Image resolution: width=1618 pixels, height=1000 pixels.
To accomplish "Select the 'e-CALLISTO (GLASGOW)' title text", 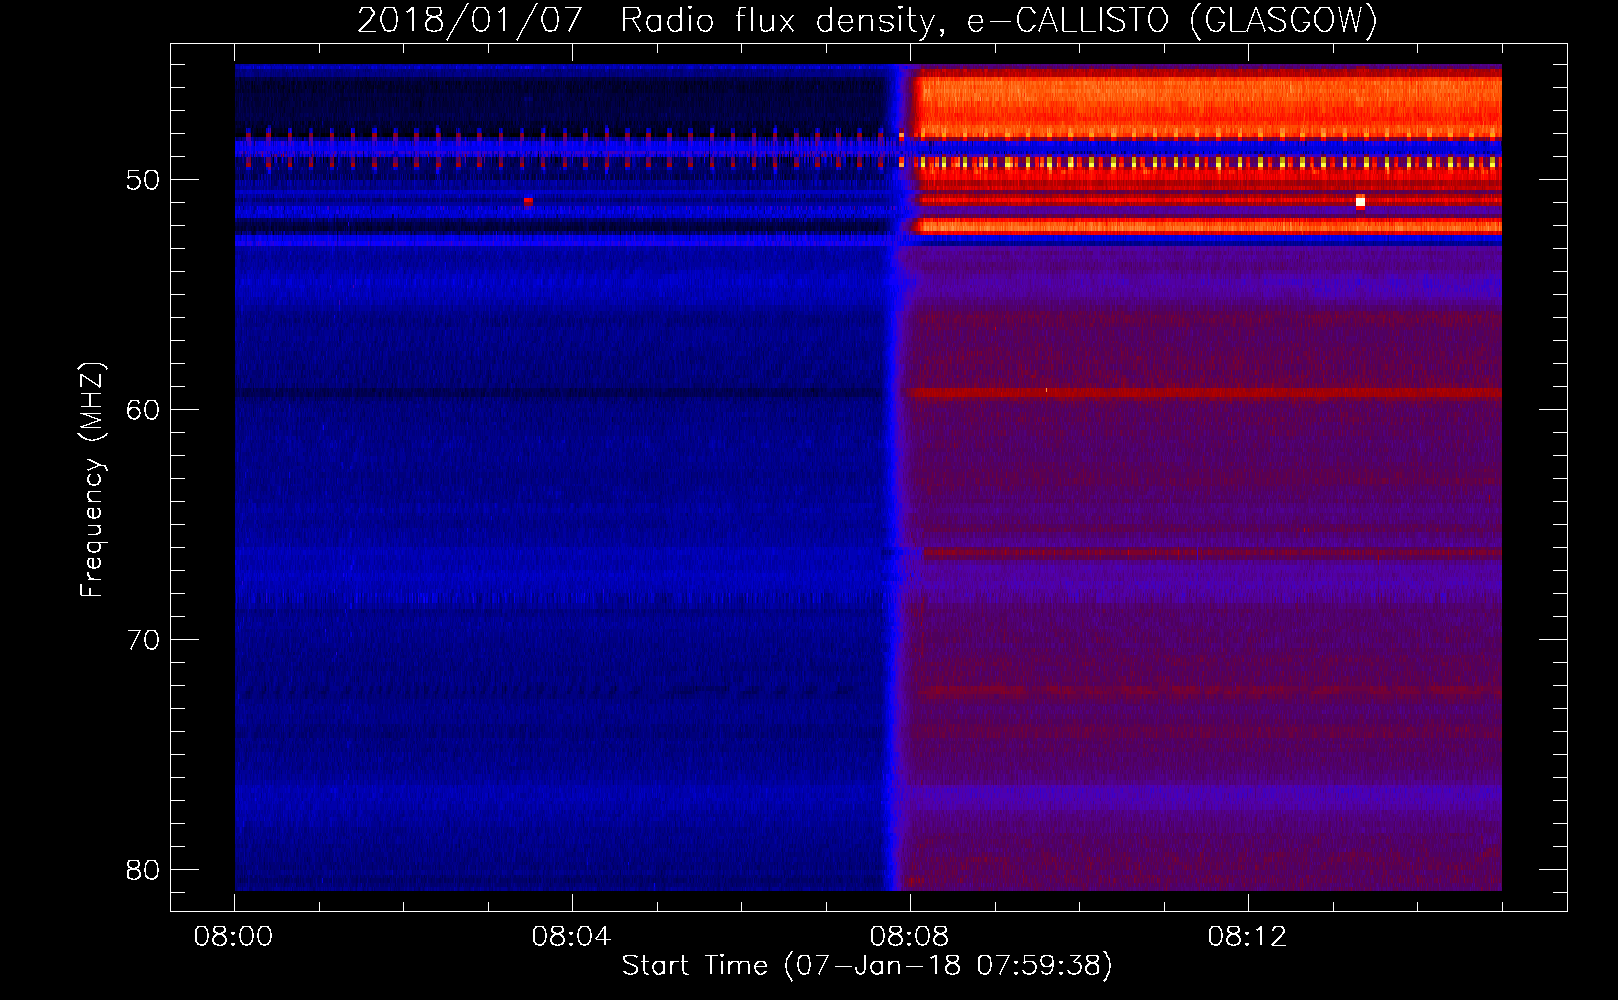I will 1172,20.
